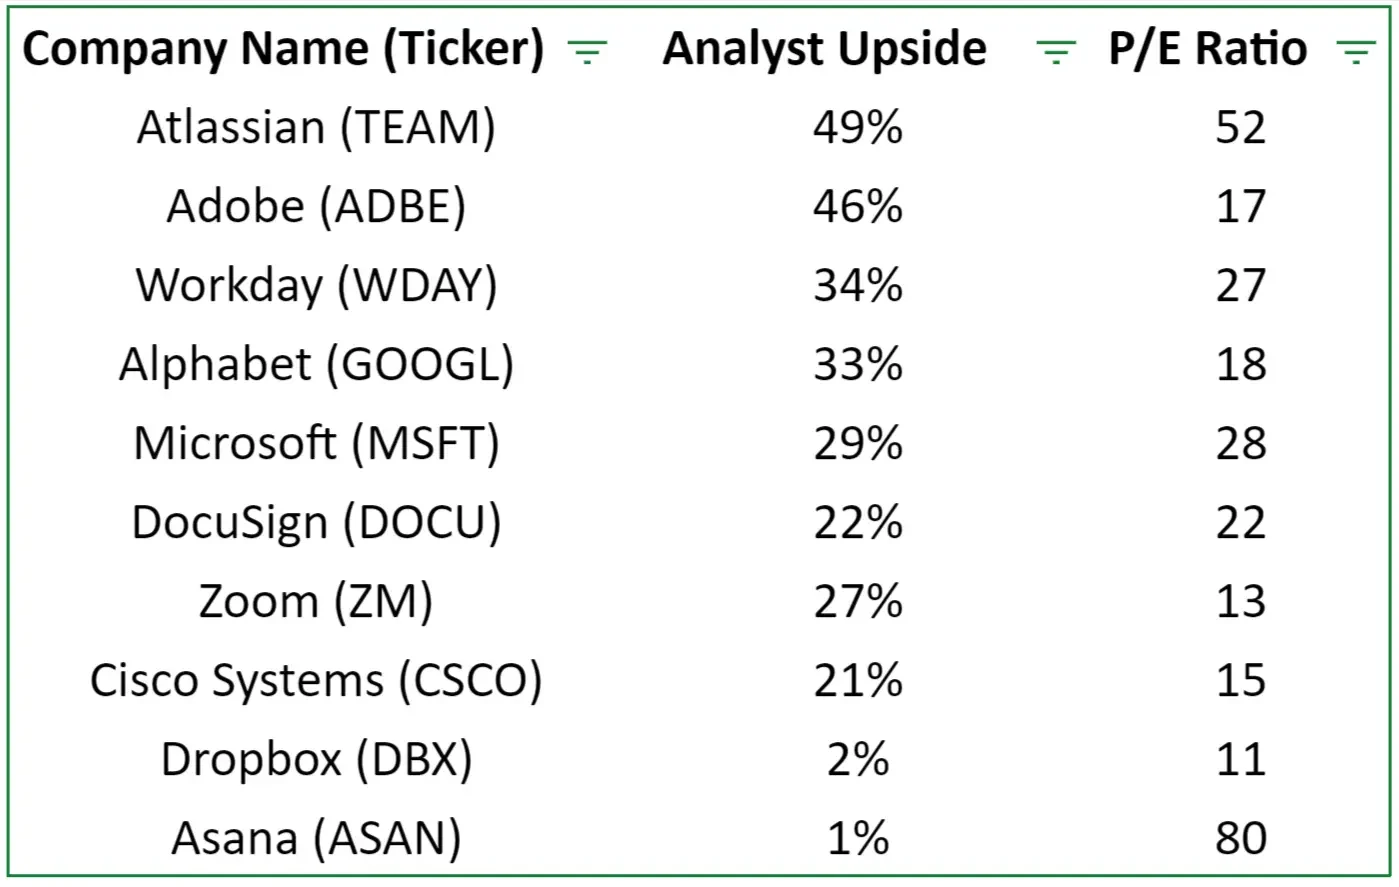Screen dimensions: 1399x887
Task: Select the Alphabet (GOOGL) cell
Action: [x=316, y=365]
